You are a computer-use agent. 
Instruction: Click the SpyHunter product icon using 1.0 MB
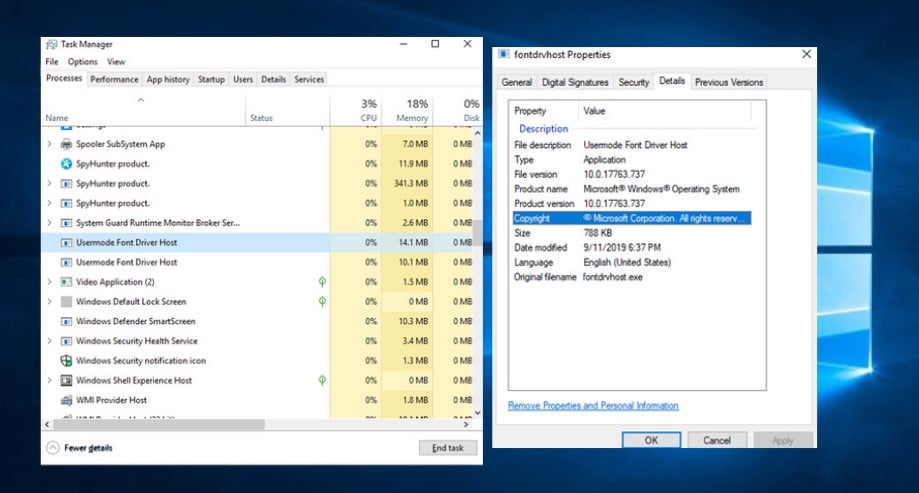66,203
